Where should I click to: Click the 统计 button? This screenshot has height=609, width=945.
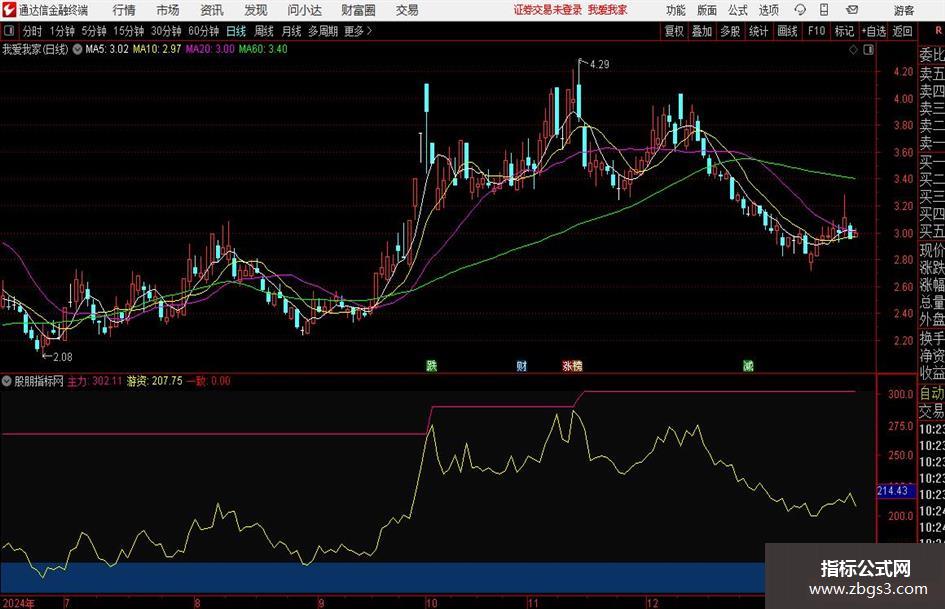759,31
